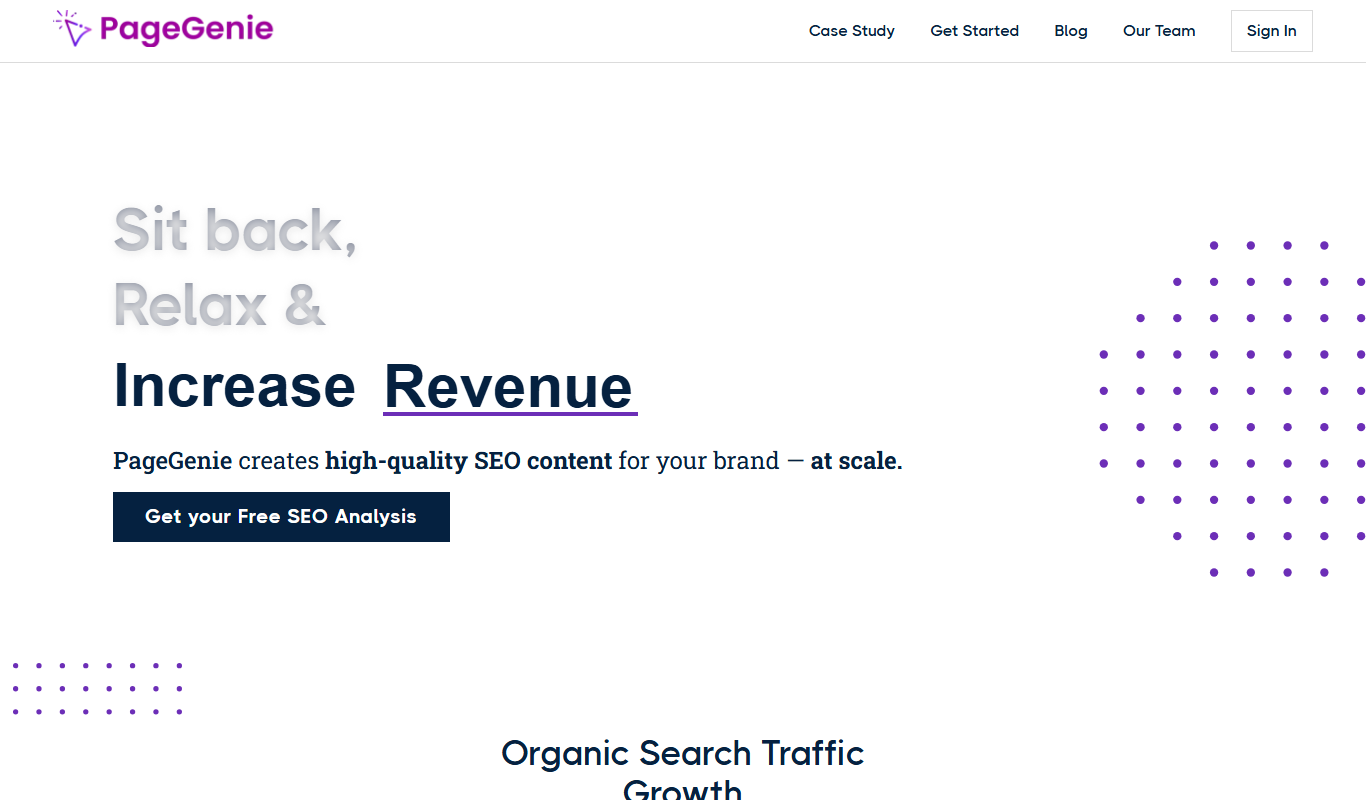
Task: Click the underlined word Revenue in the headline
Action: coord(510,386)
